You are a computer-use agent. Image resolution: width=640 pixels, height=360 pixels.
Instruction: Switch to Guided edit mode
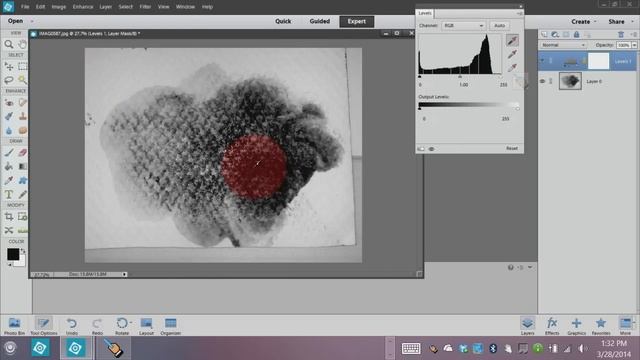coord(320,21)
